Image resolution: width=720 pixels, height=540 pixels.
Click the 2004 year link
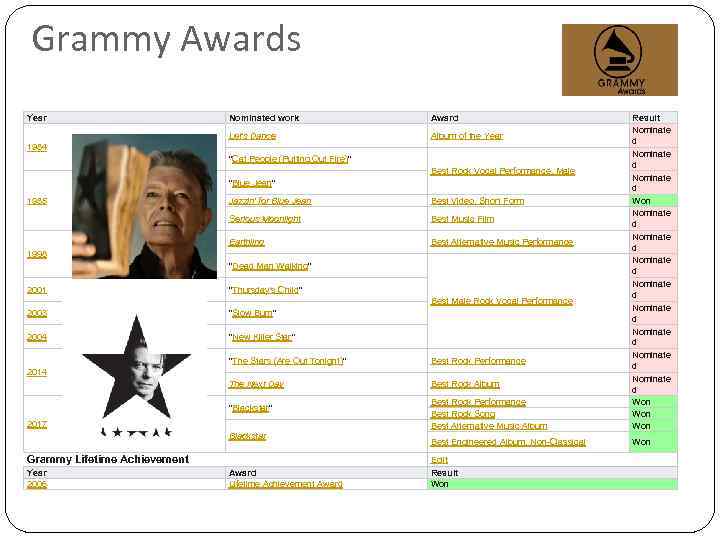coord(37,338)
